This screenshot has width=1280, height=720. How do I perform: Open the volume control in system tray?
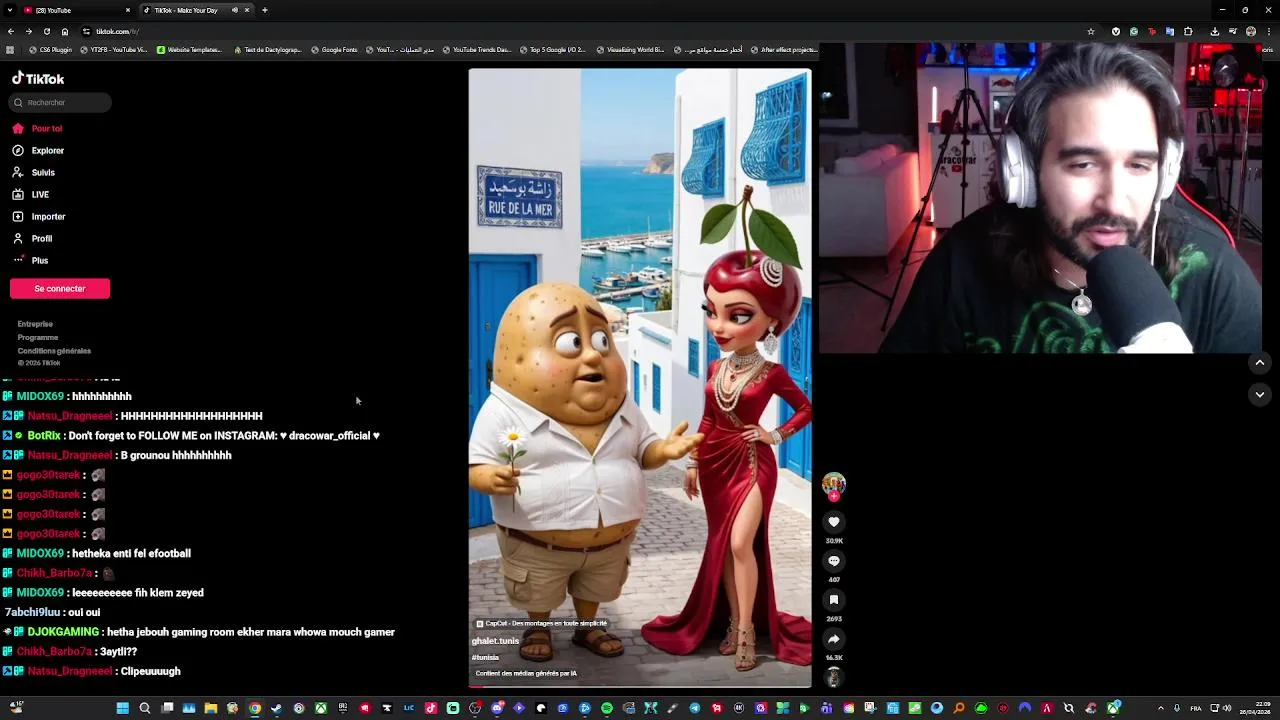(1227, 708)
